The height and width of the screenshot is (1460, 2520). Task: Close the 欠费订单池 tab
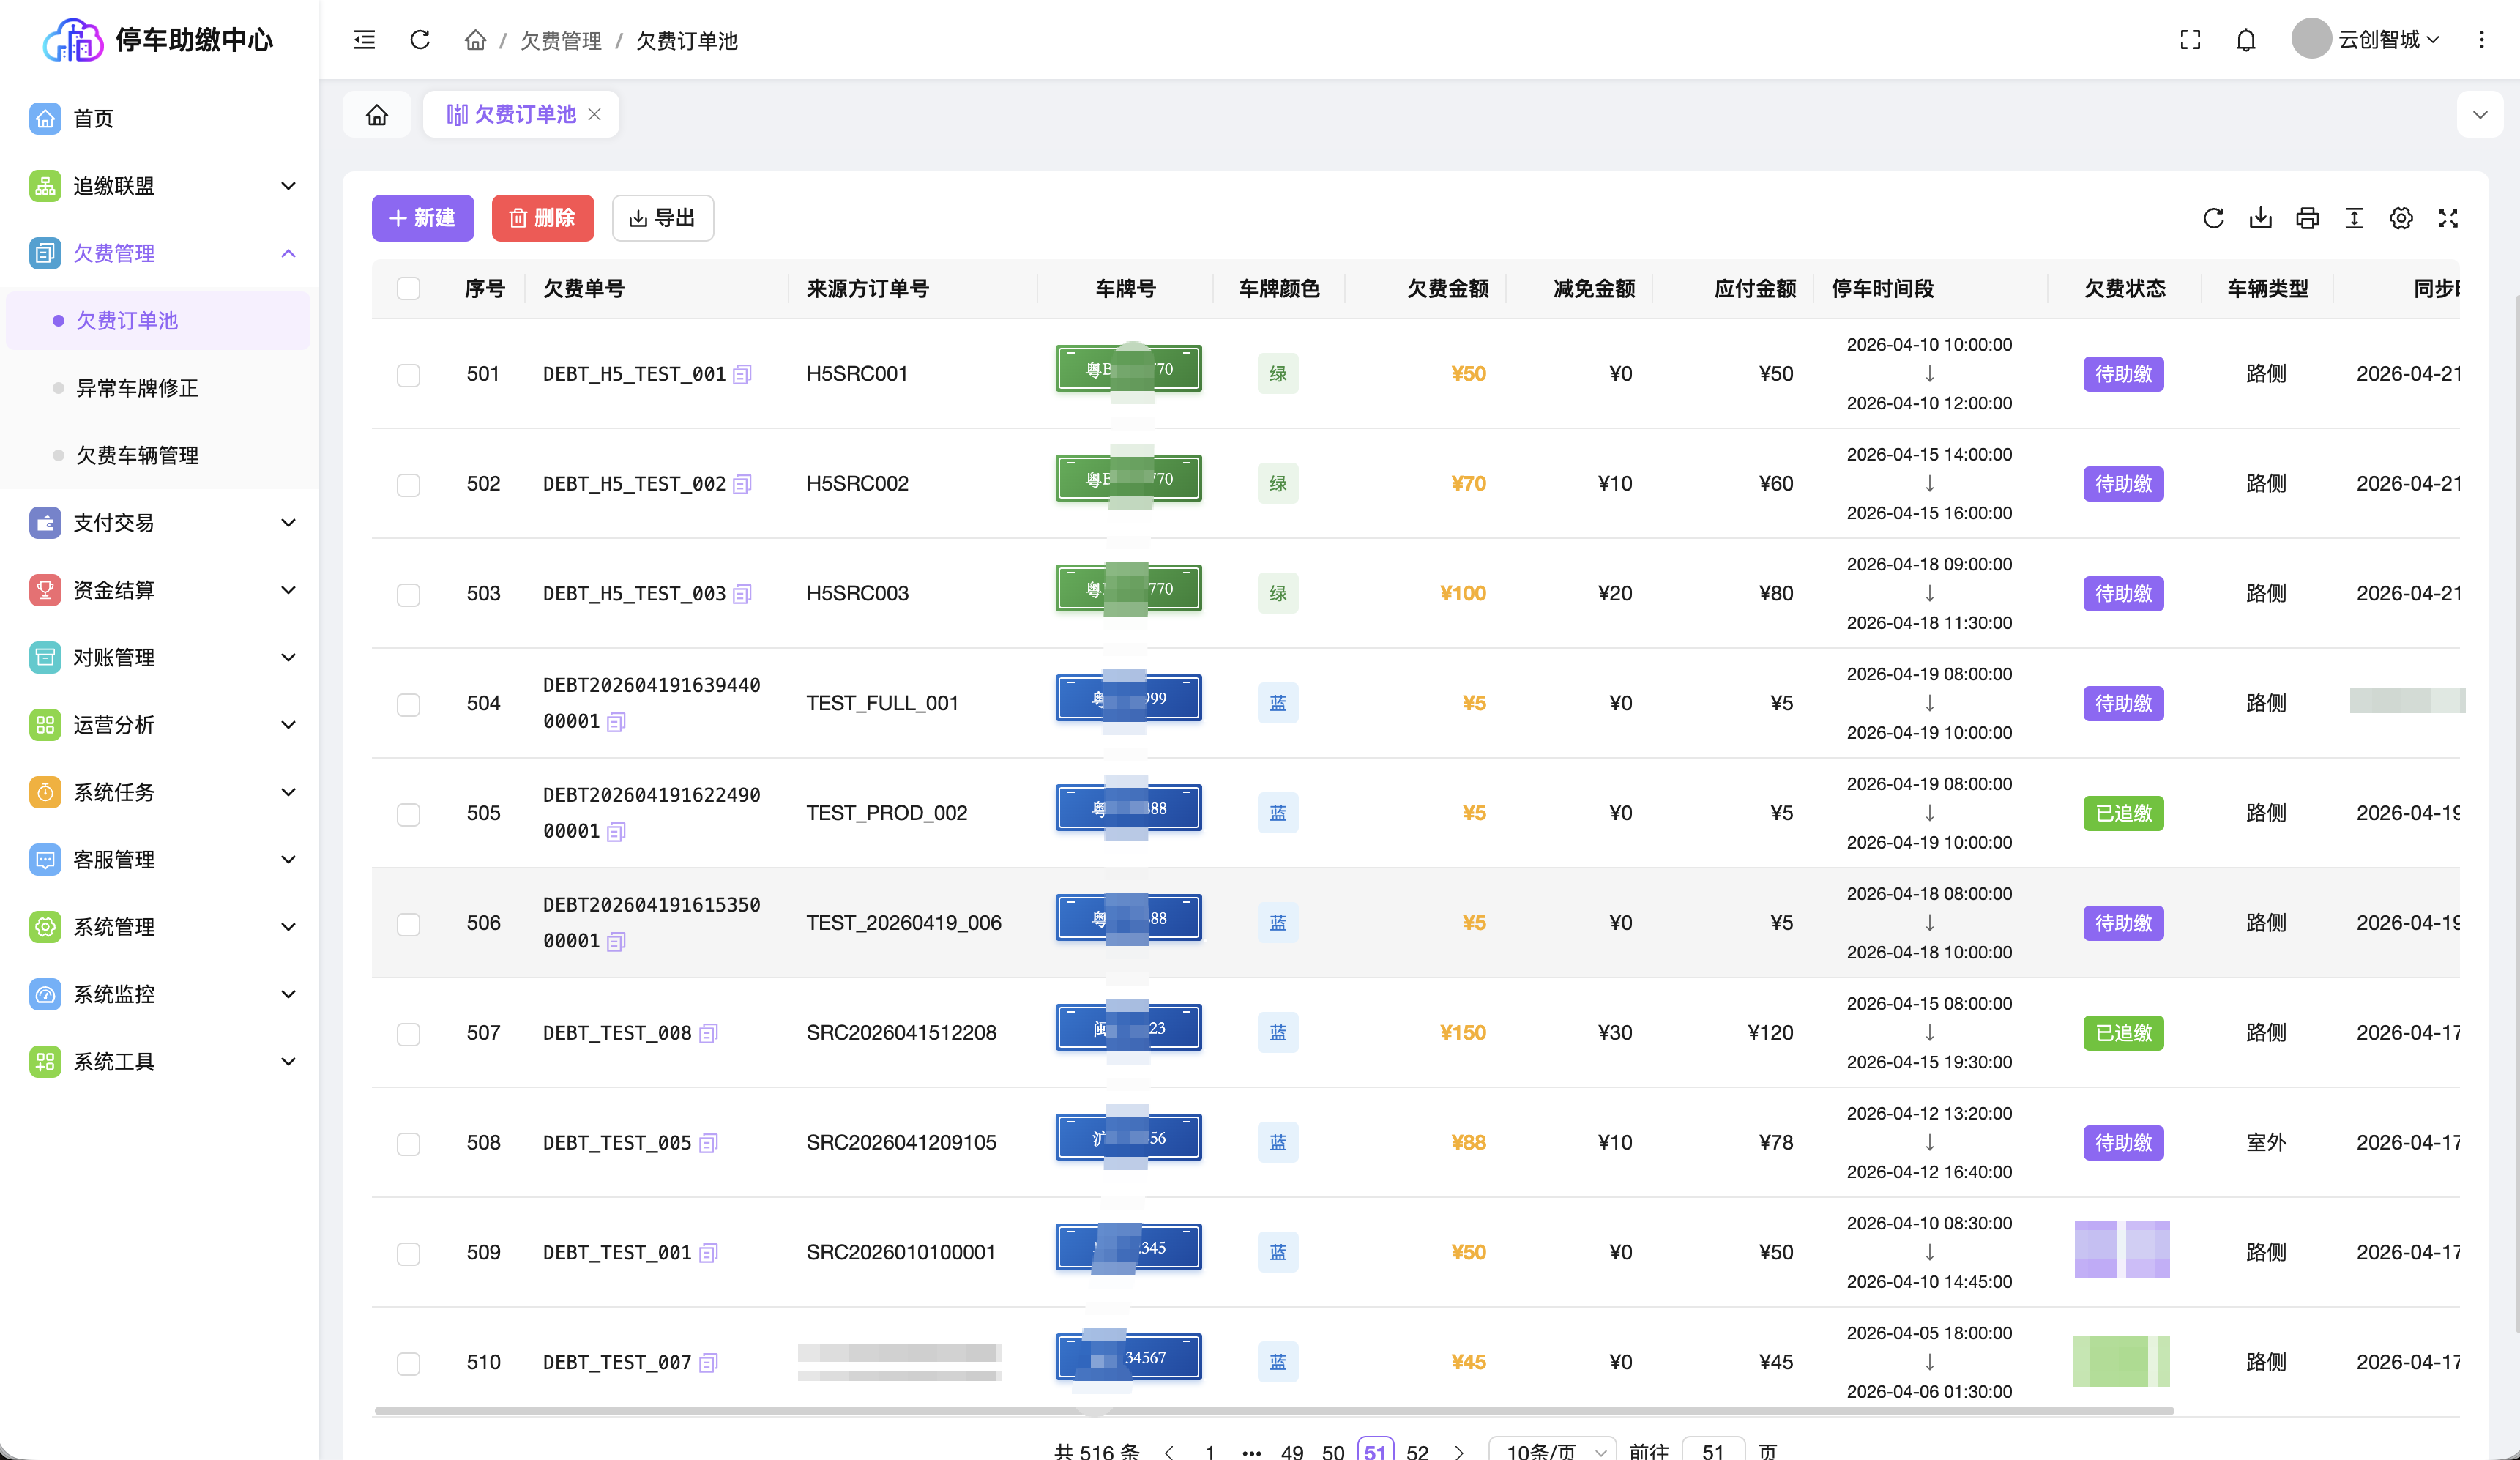click(x=595, y=115)
